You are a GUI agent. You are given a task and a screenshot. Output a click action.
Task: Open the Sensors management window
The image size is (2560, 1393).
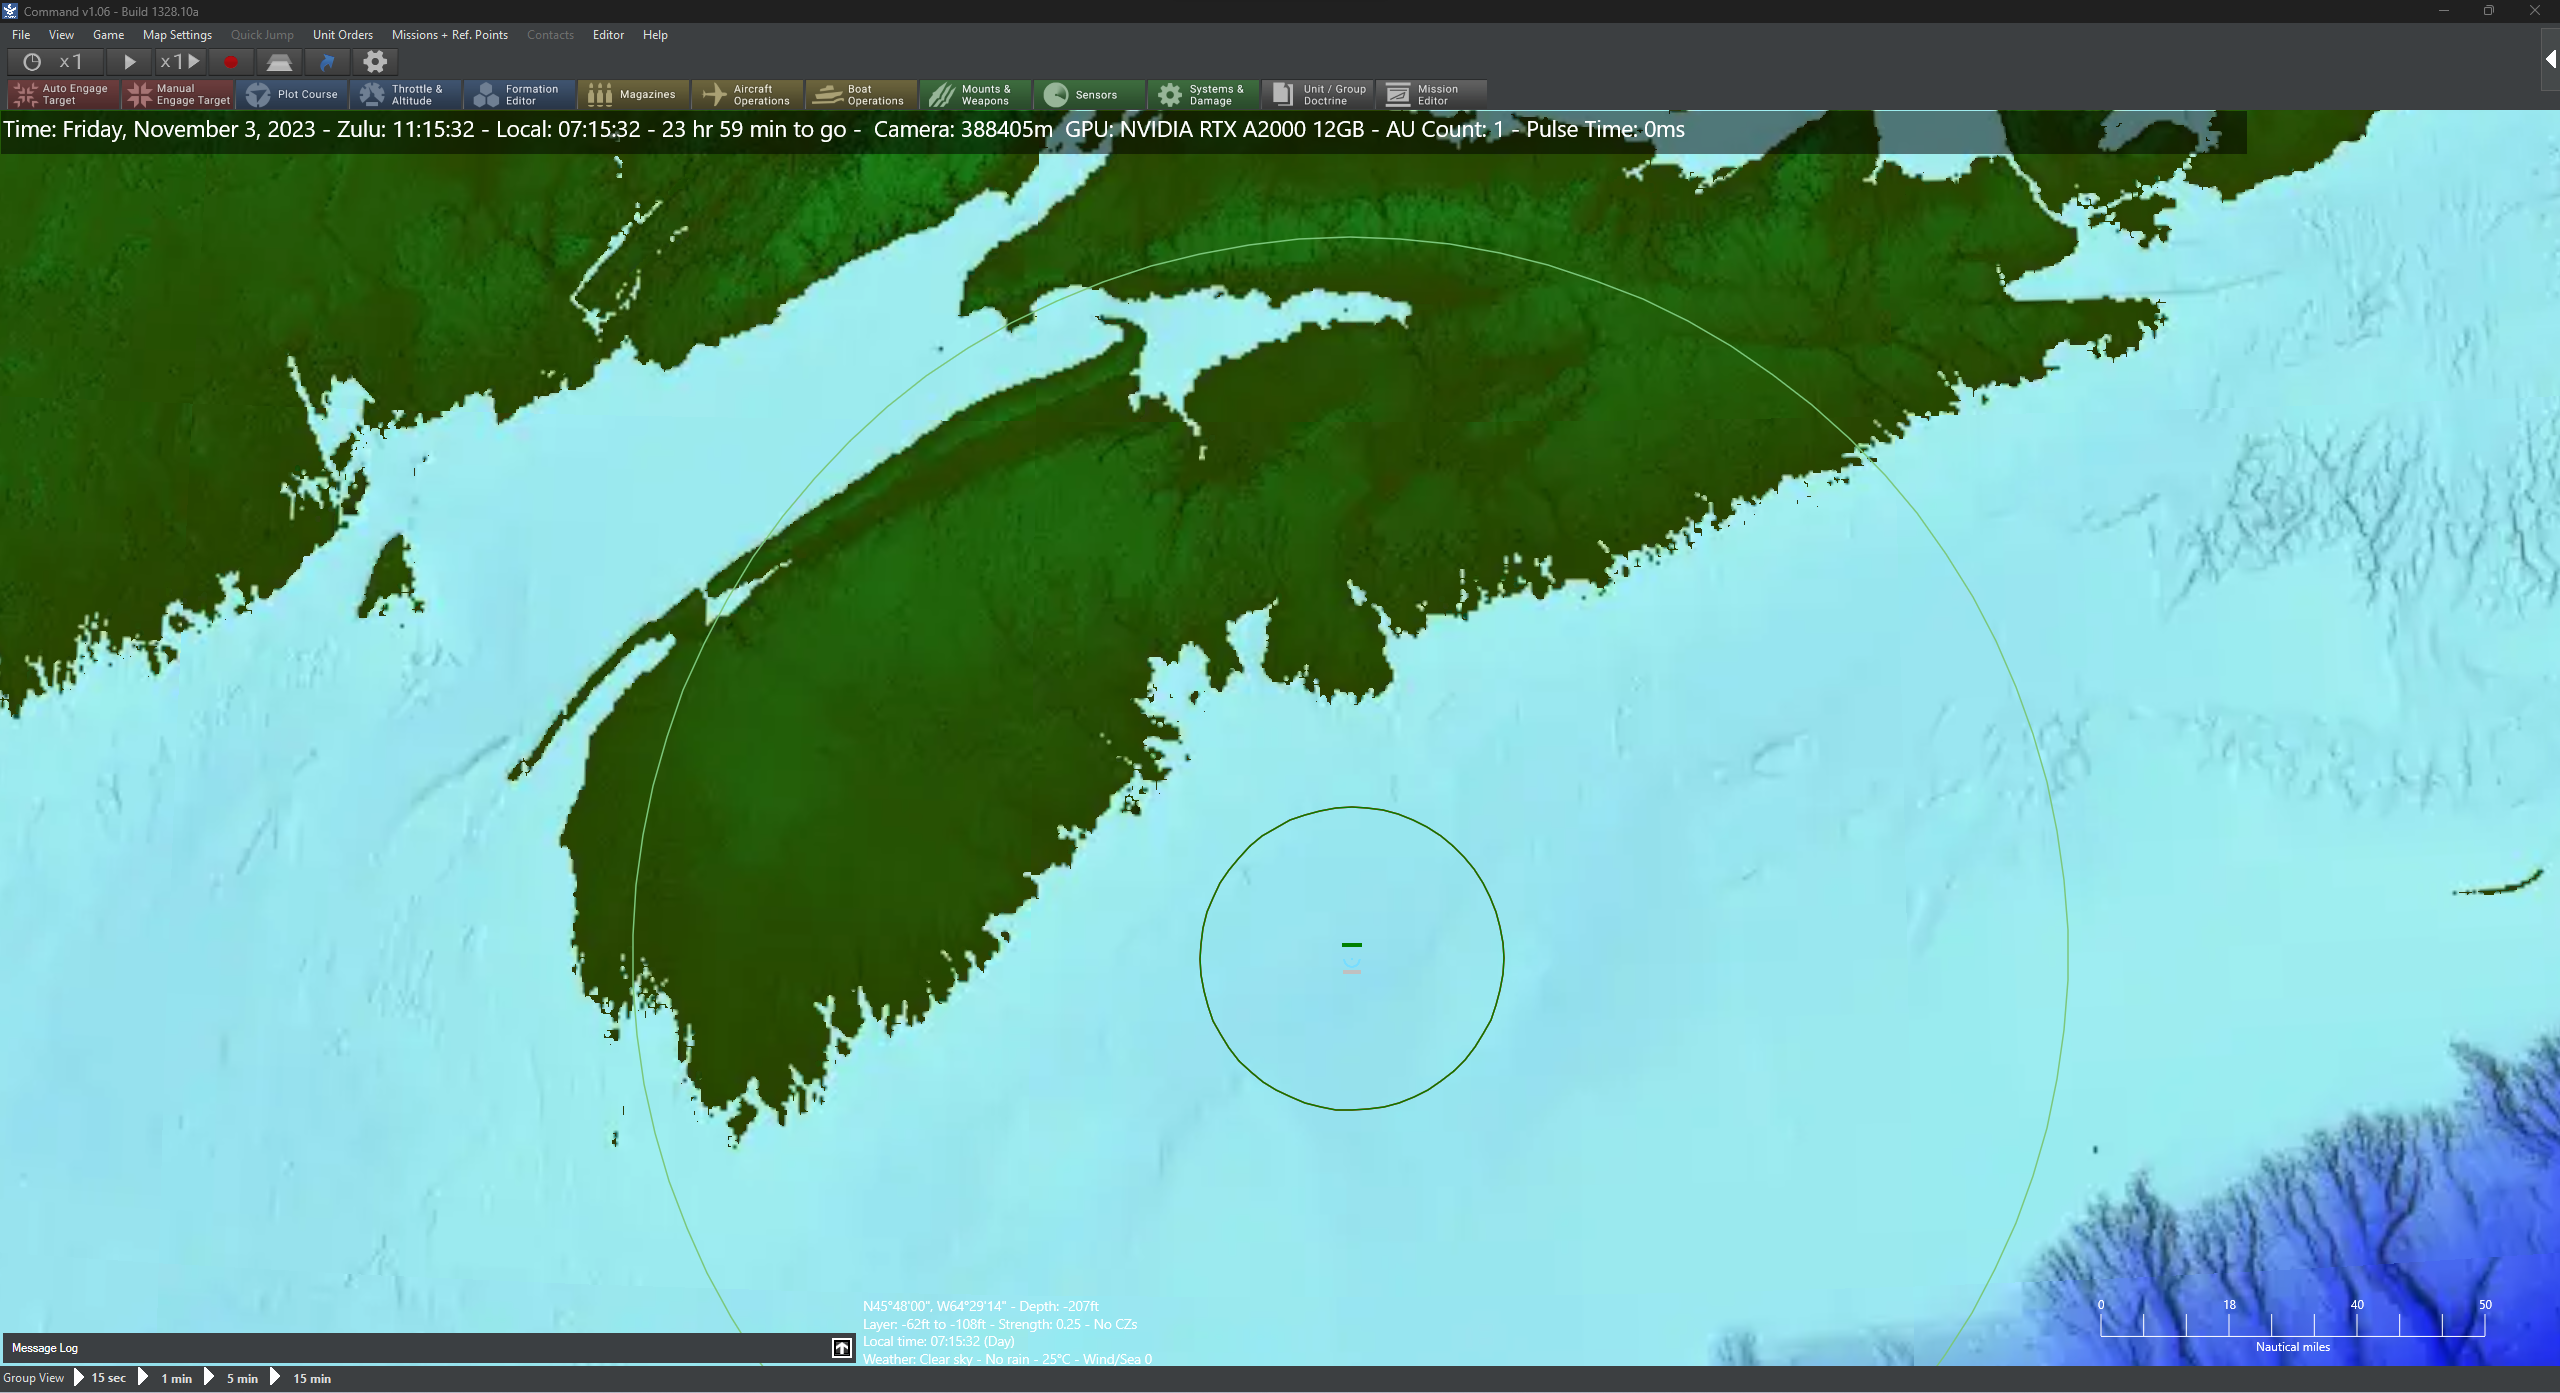tap(1089, 94)
